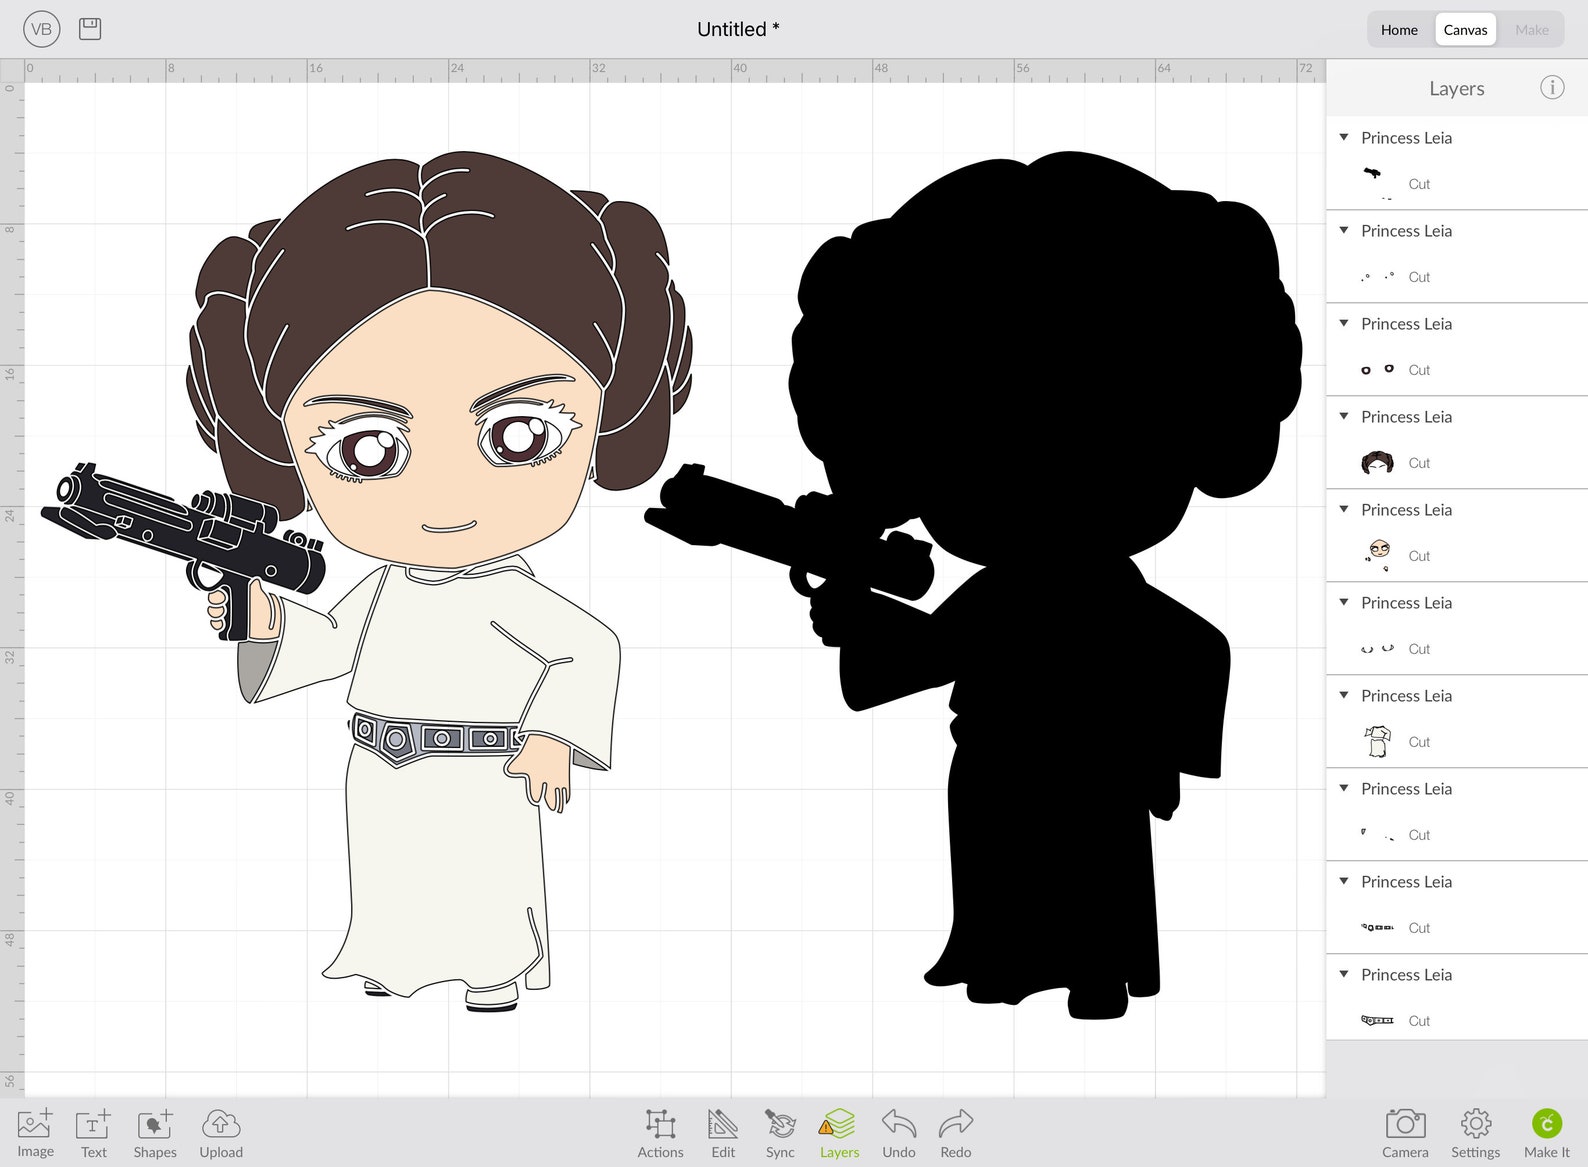Screen dimensions: 1588x1167
Task: Open the VB profile avatar menu
Action: [x=41, y=29]
